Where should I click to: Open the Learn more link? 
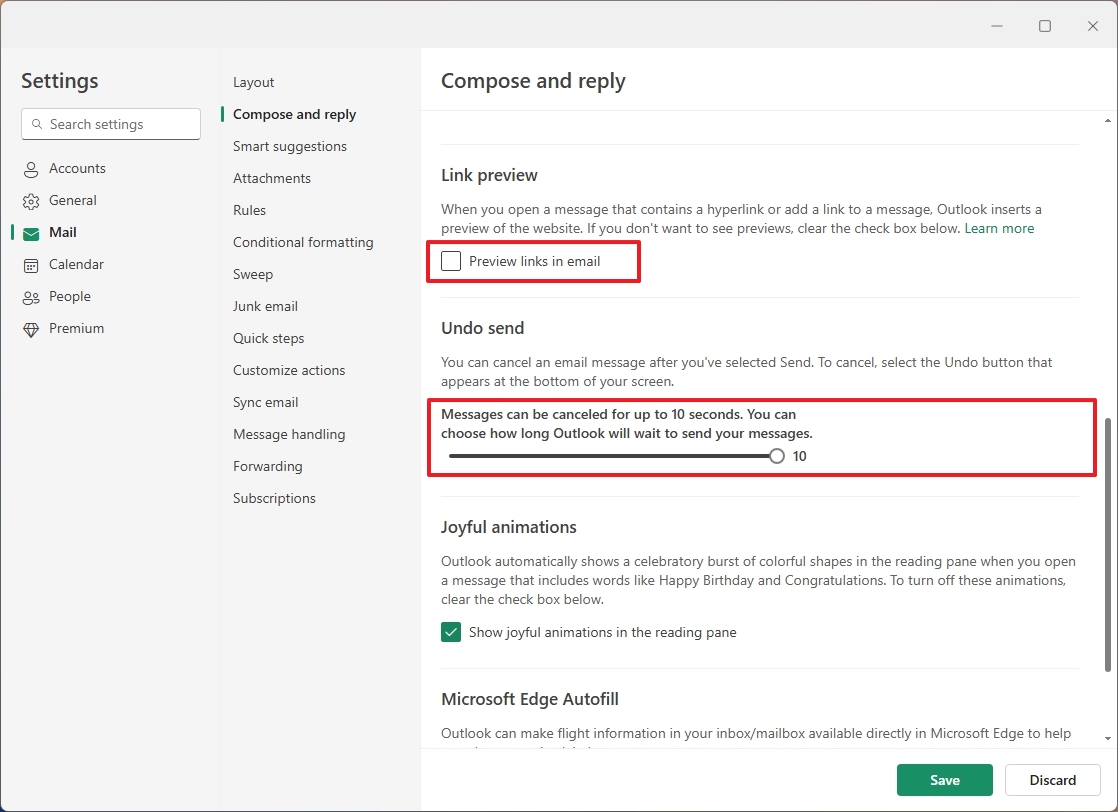pos(999,228)
